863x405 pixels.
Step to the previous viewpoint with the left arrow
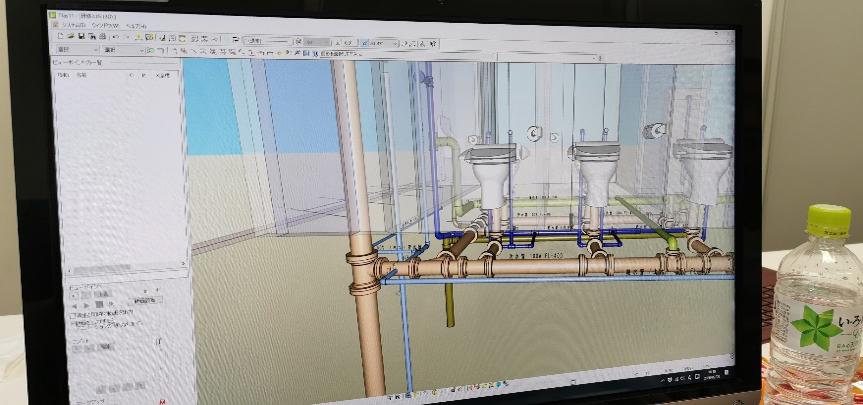[75, 306]
